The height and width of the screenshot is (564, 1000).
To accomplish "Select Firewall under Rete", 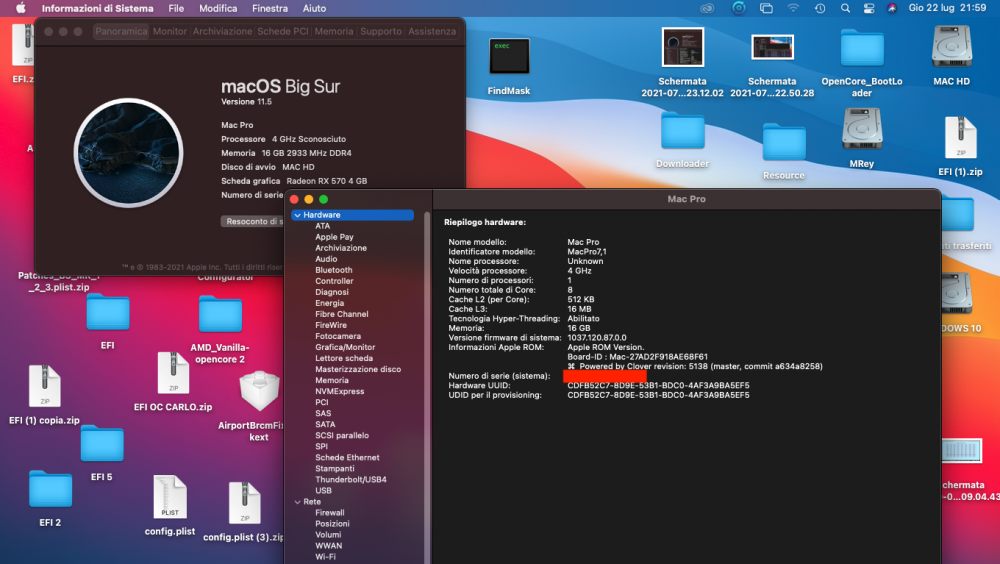I will click(330, 513).
